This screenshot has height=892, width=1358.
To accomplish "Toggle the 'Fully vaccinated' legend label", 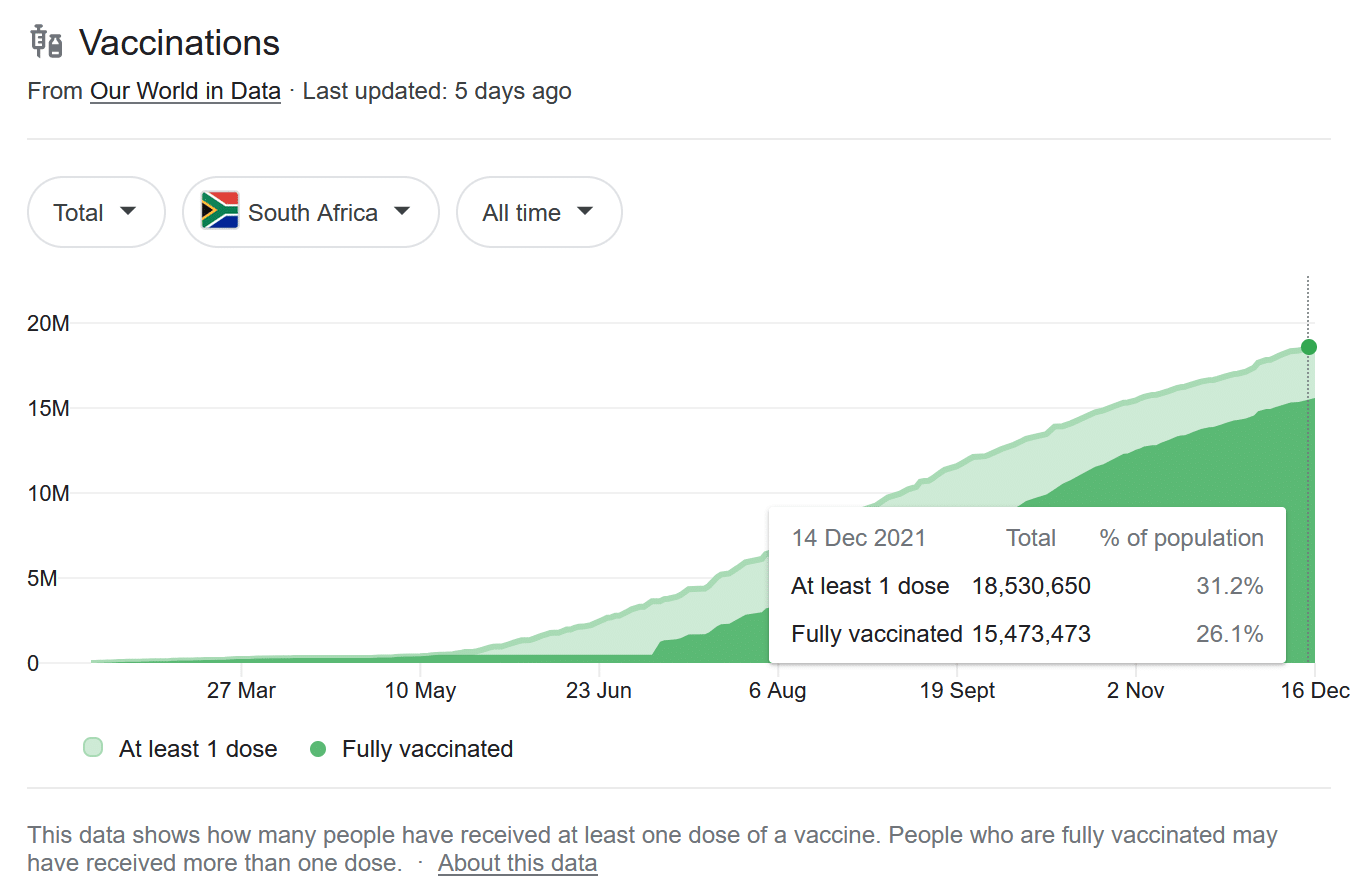I will (427, 749).
